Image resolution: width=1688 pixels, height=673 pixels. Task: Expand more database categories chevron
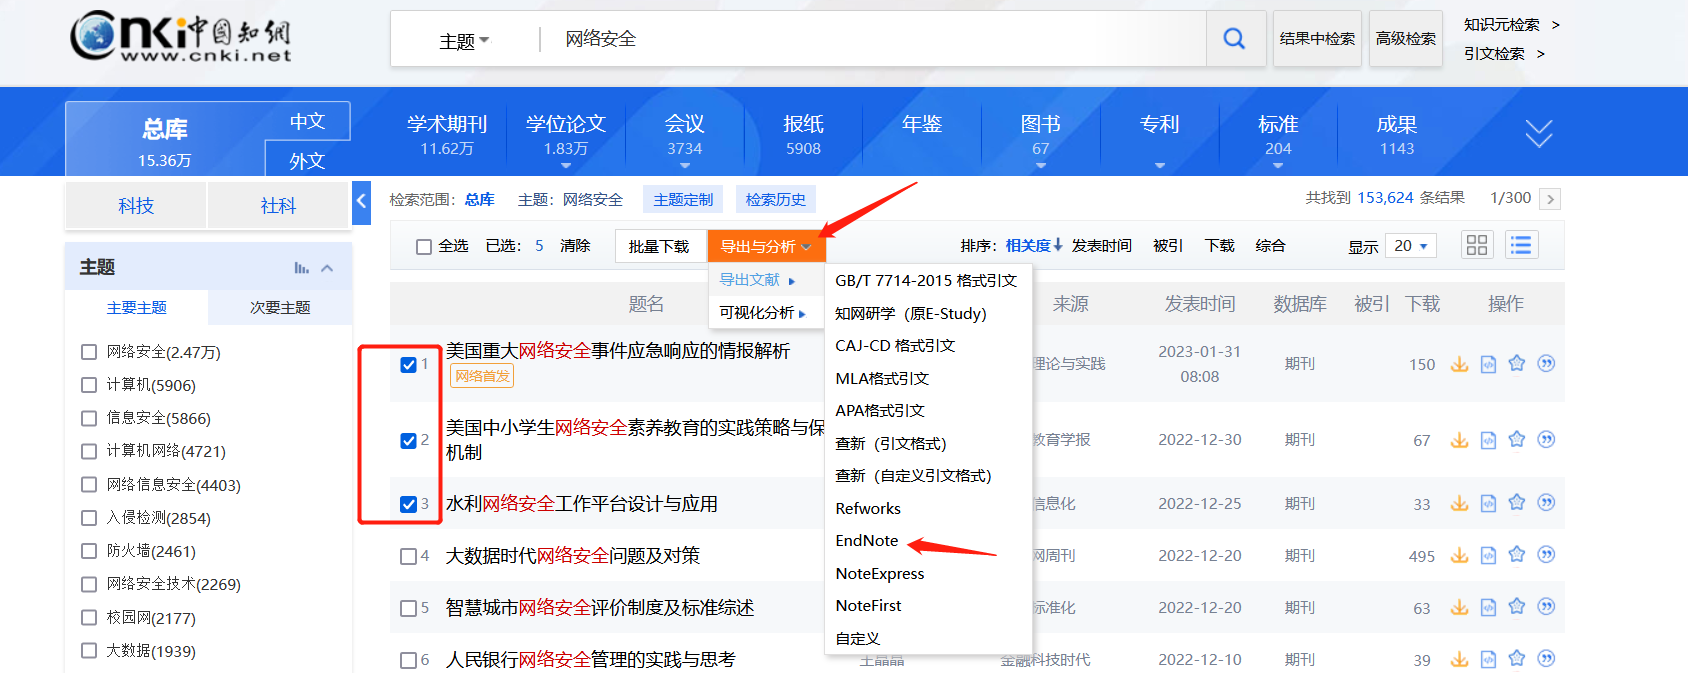(x=1538, y=133)
